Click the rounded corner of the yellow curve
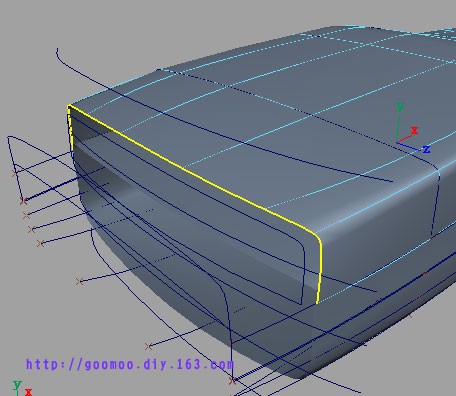 pos(317,238)
